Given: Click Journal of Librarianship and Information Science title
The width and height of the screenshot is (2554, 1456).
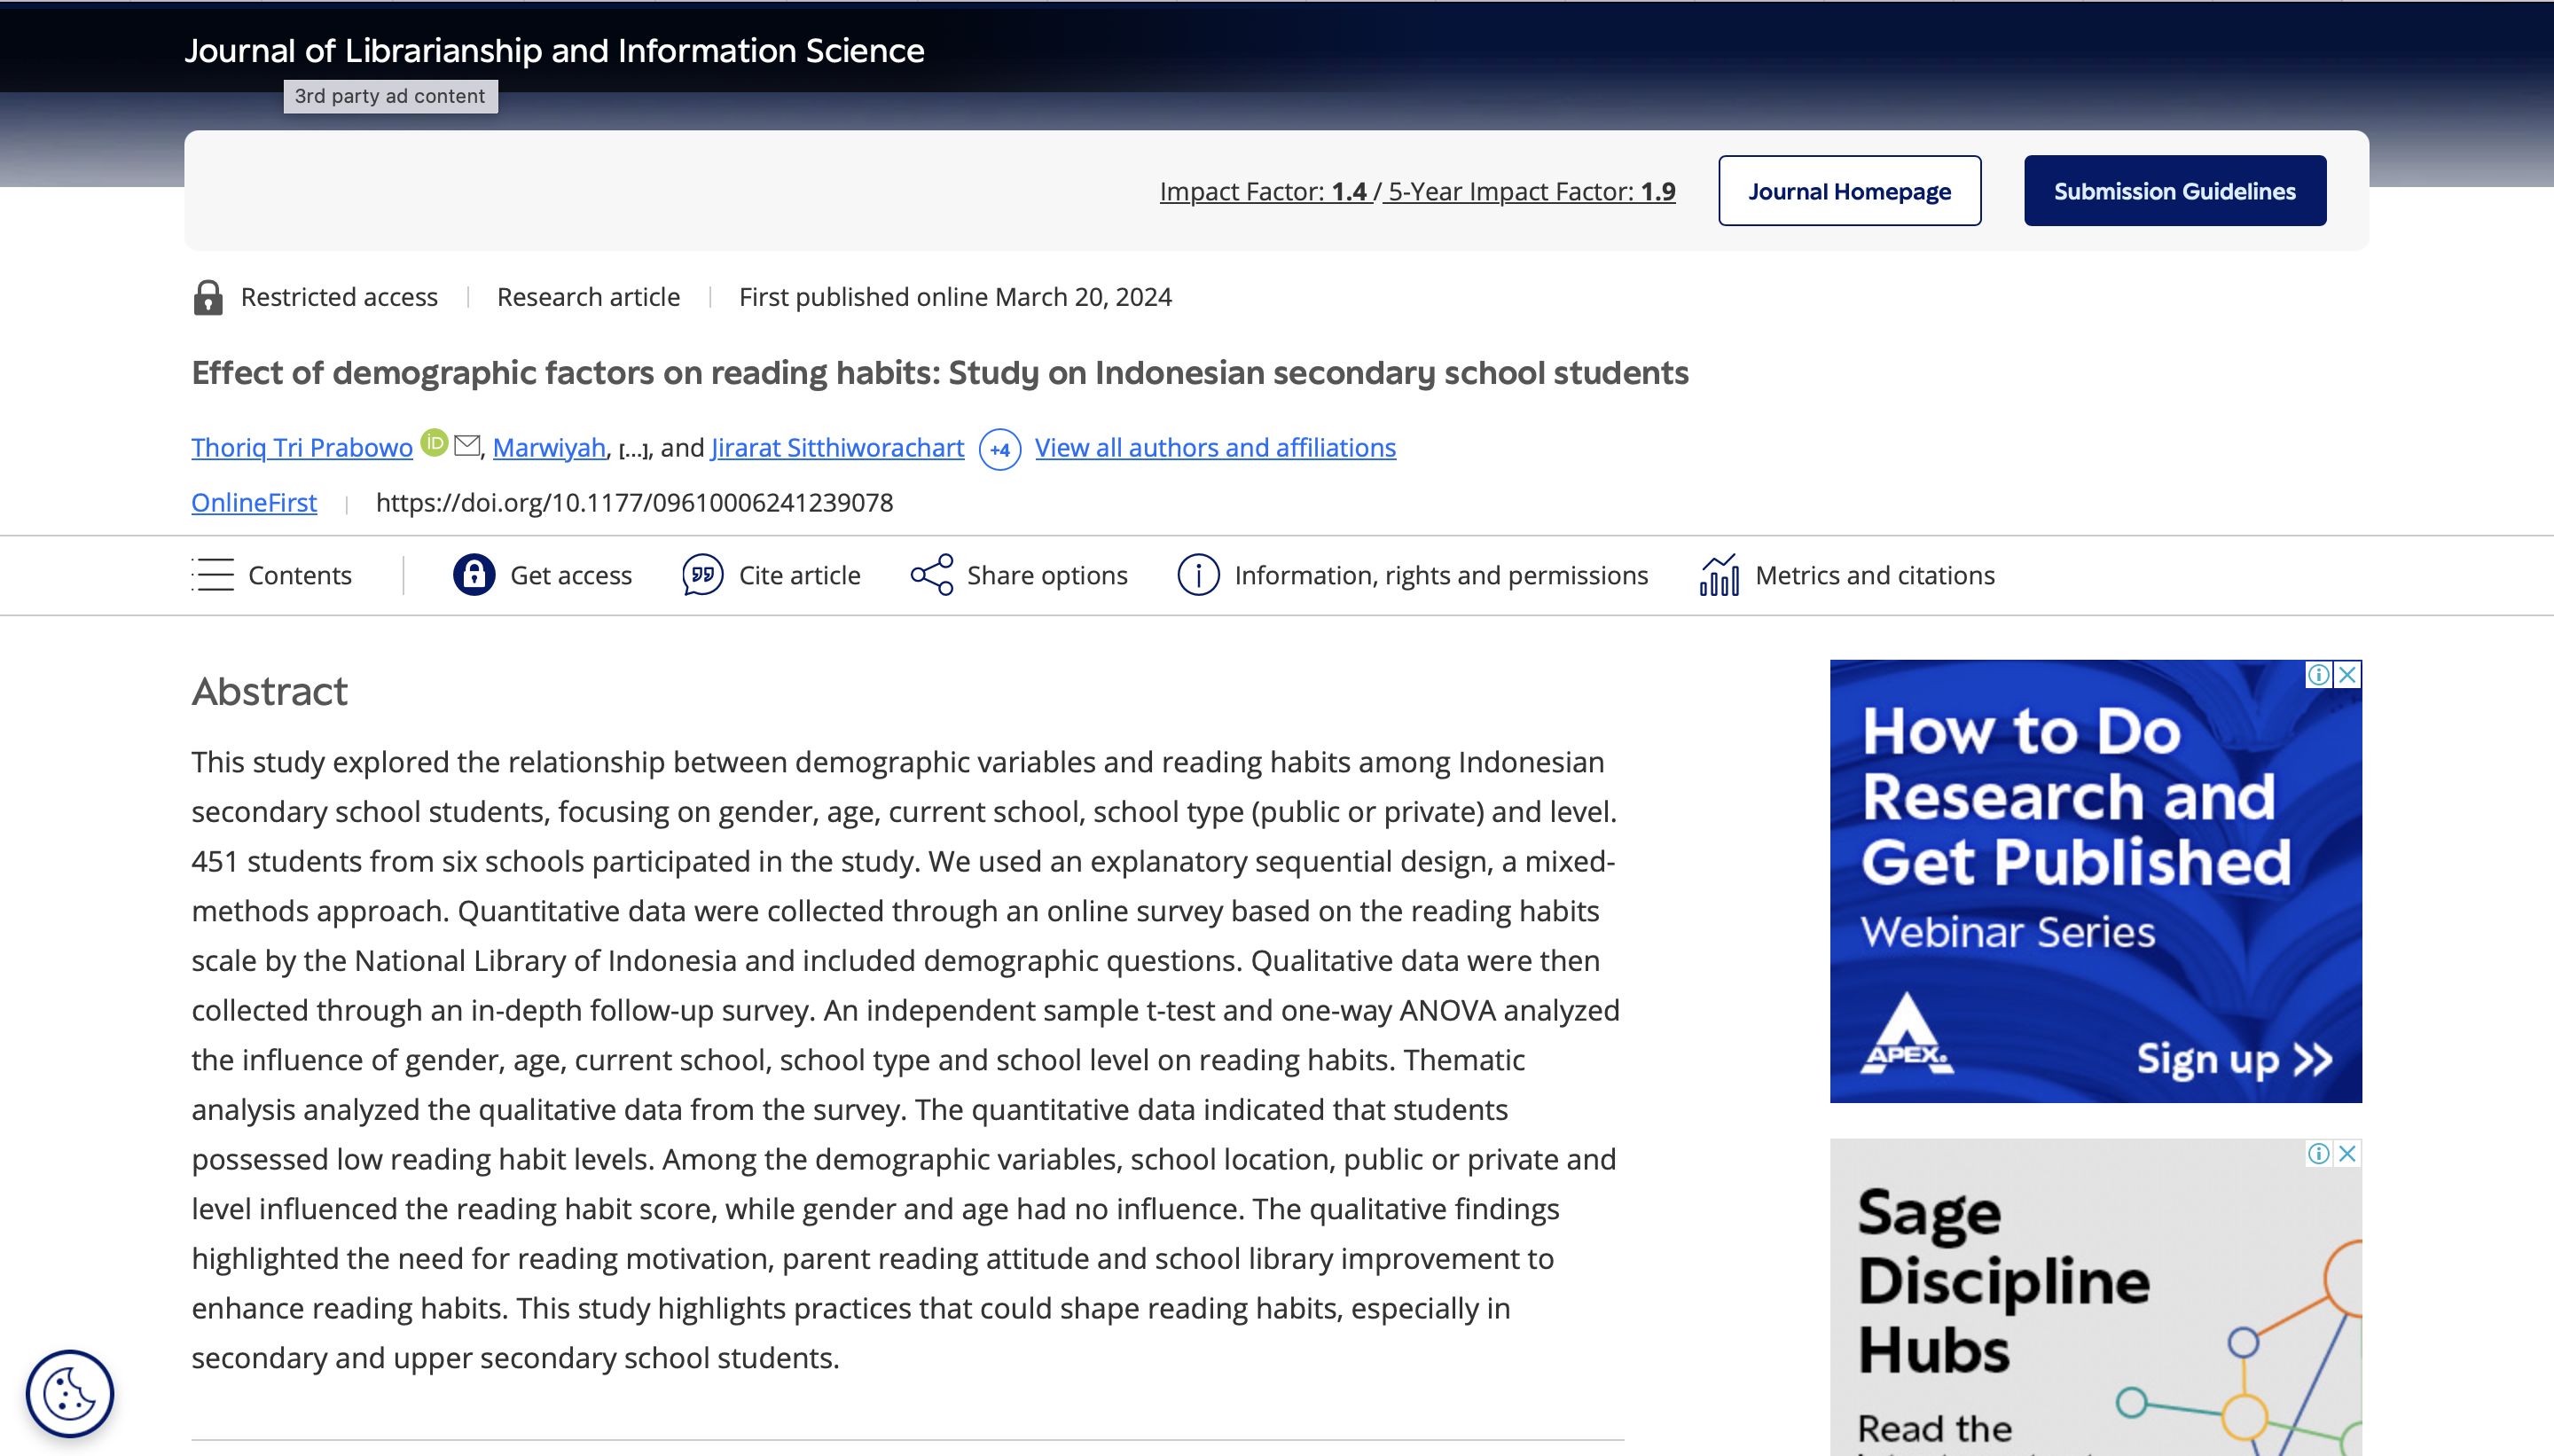Looking at the screenshot, I should 554,51.
